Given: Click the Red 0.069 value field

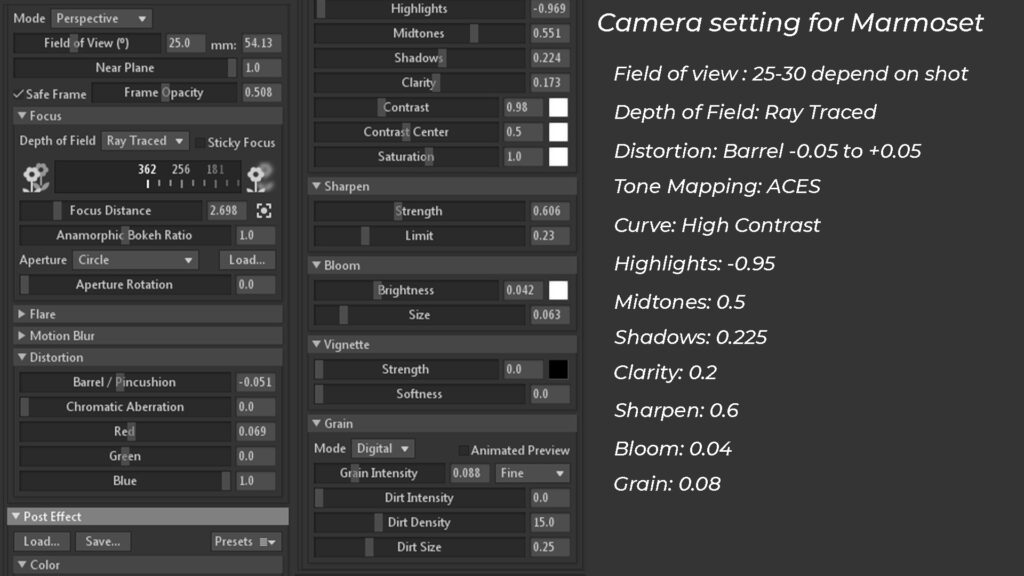Looking at the screenshot, I should pos(255,432).
